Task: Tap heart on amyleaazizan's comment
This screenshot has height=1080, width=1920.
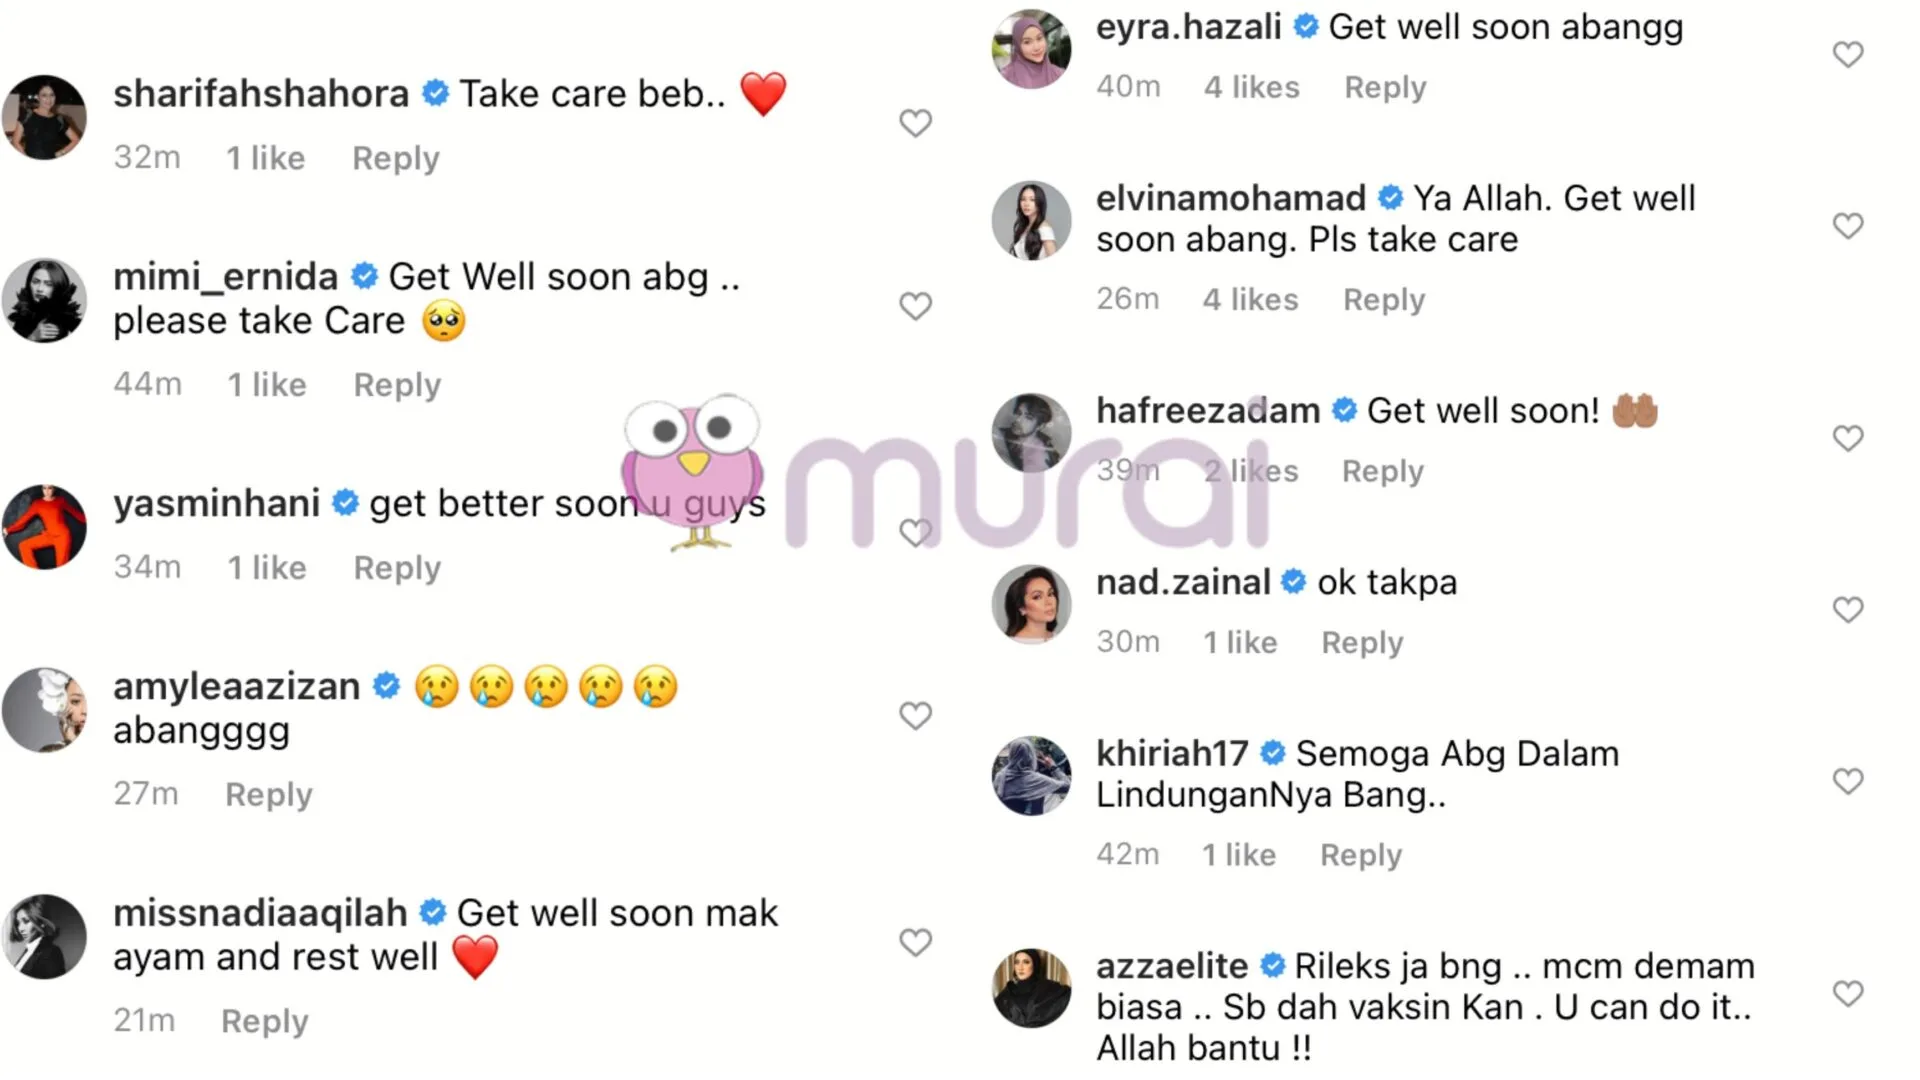Action: [915, 715]
